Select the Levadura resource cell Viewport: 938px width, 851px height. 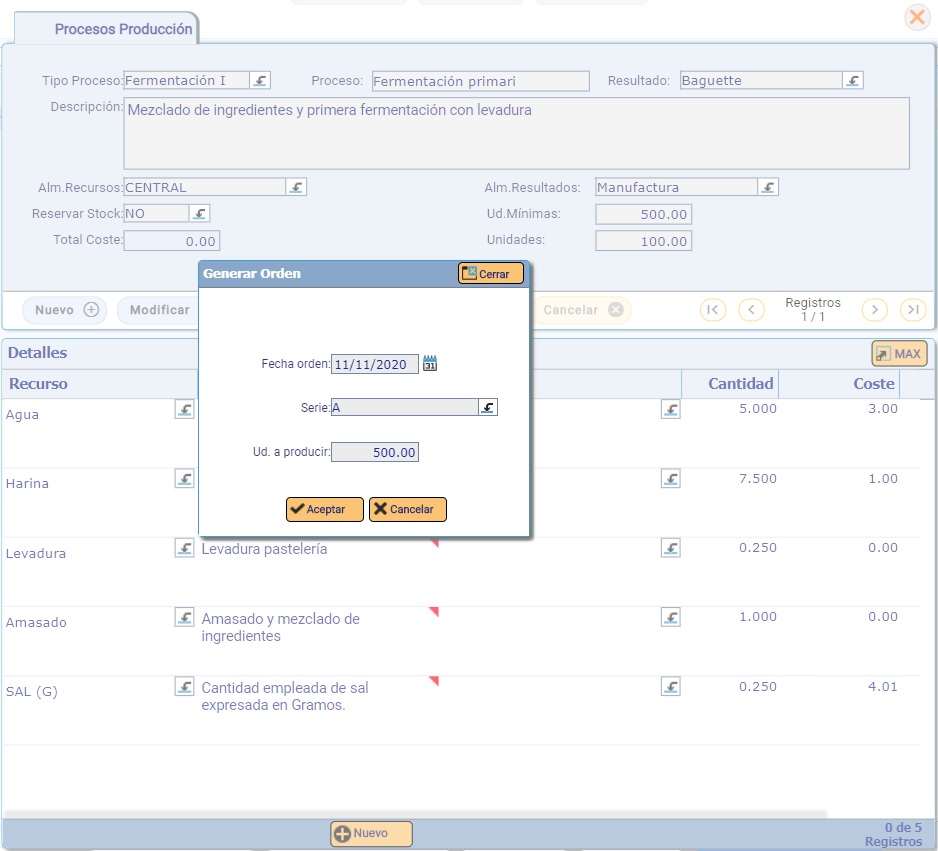pos(35,553)
